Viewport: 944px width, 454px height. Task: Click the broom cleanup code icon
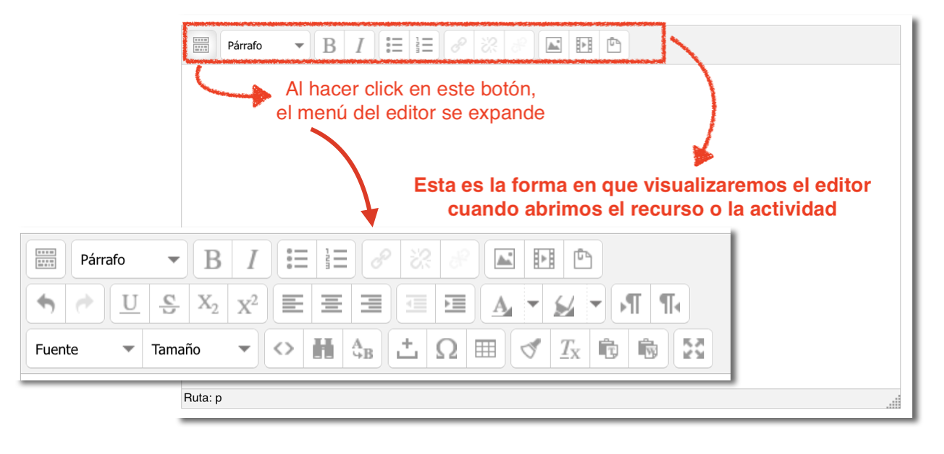[x=530, y=349]
